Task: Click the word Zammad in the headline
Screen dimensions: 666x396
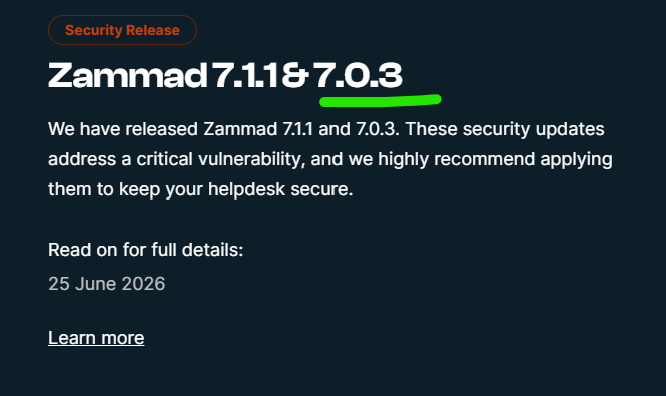Action: [128, 76]
